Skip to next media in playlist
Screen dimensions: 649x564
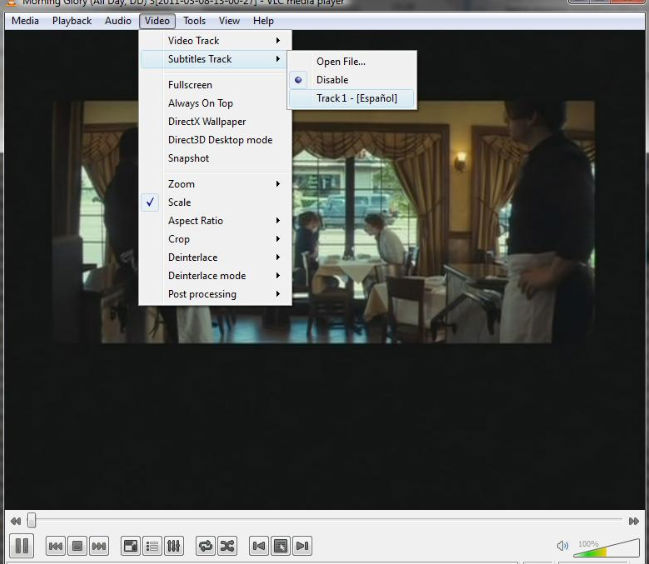[99, 546]
